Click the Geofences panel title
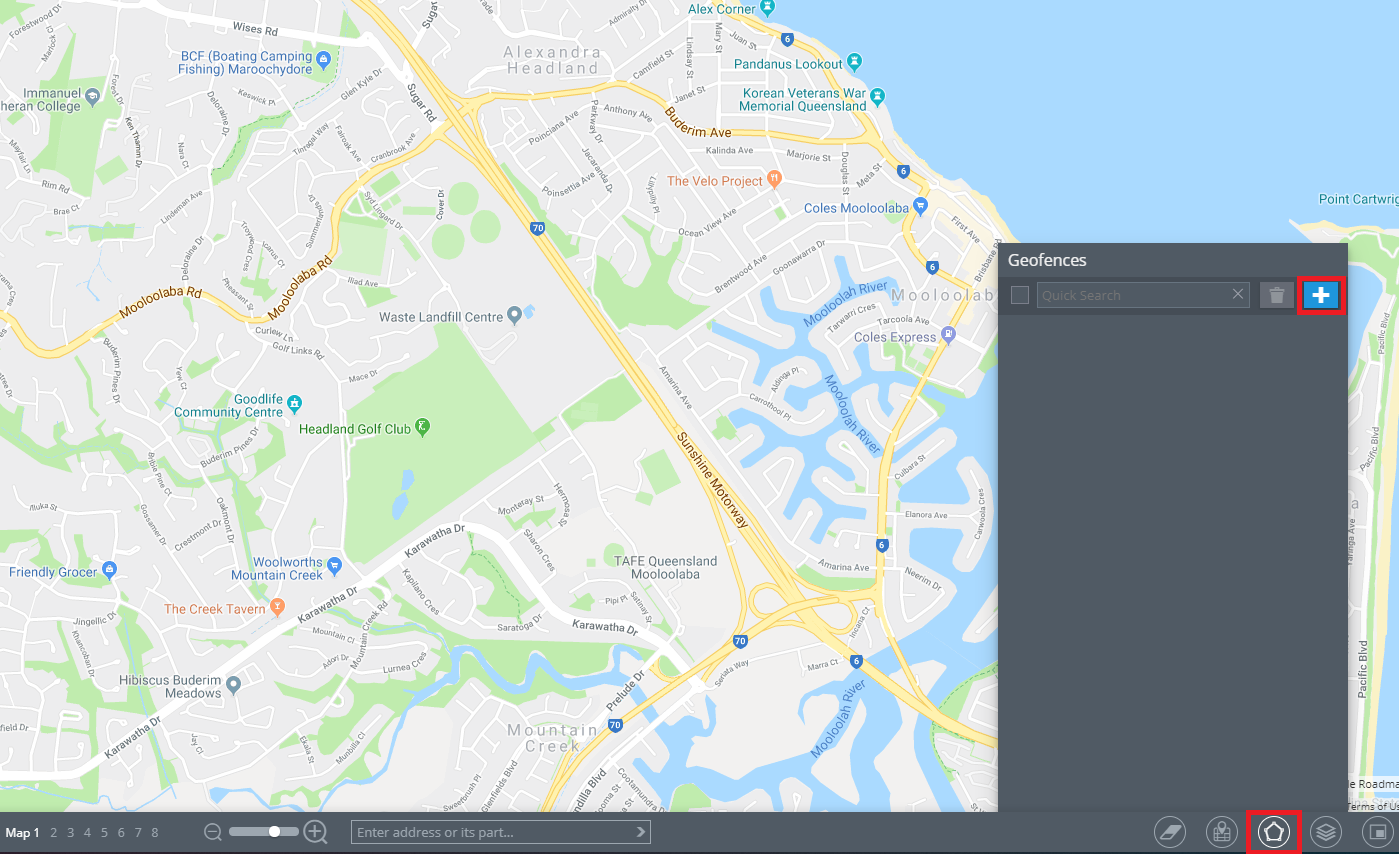 [x=1047, y=260]
